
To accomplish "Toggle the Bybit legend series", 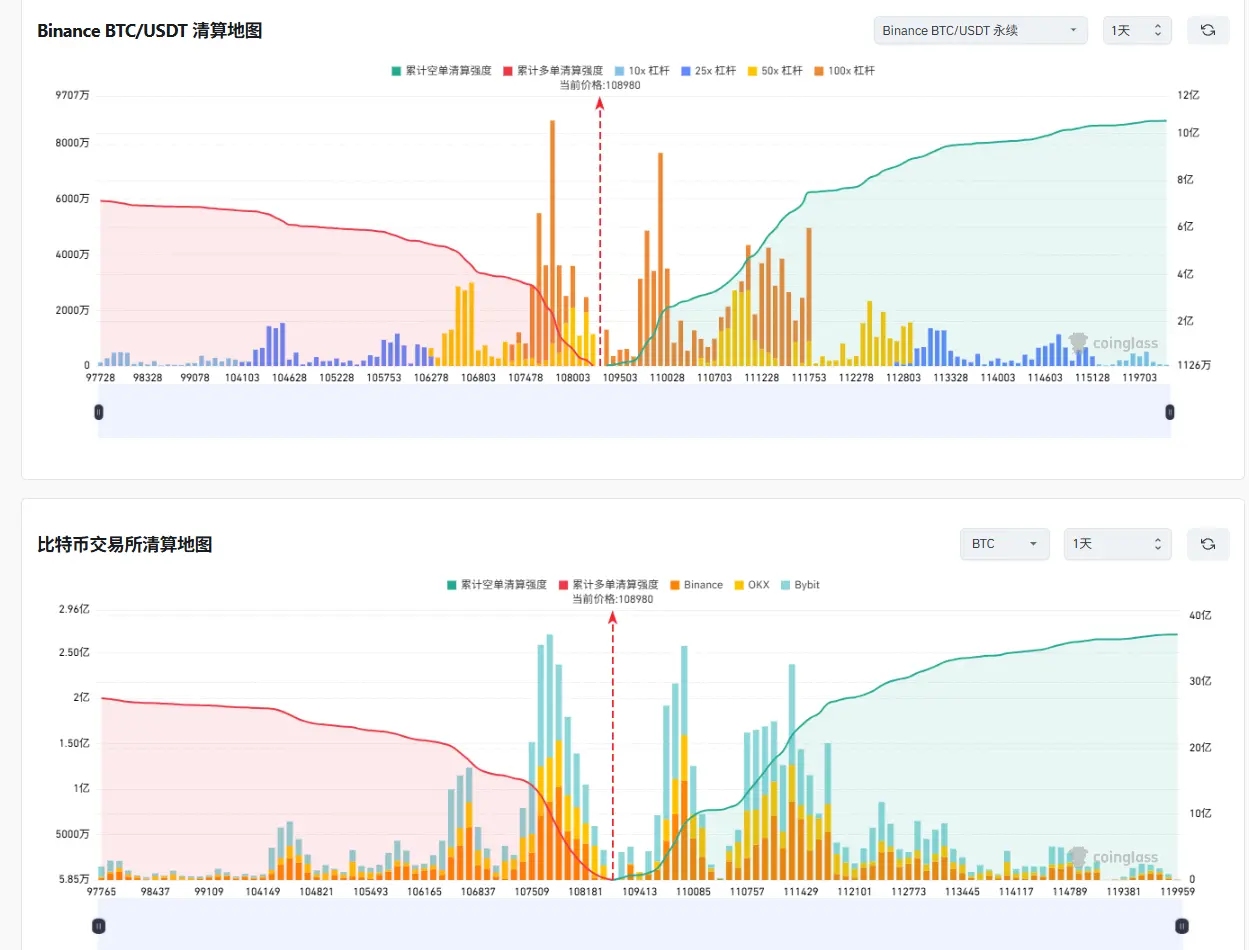I will [800, 585].
